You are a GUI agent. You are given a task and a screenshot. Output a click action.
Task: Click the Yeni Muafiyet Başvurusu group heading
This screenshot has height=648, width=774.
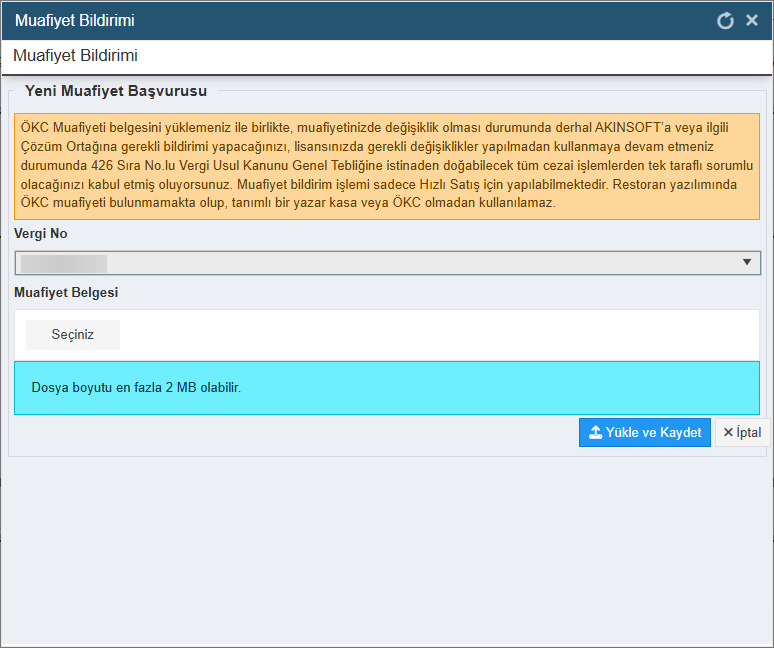pyautogui.click(x=116, y=91)
